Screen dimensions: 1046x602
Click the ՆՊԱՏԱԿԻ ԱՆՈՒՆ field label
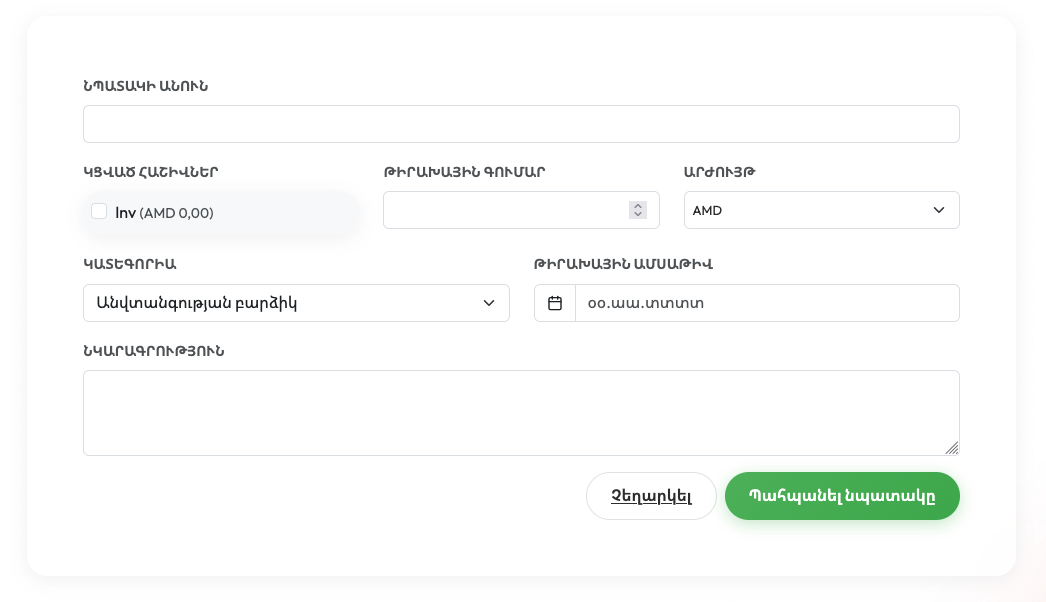click(x=145, y=86)
